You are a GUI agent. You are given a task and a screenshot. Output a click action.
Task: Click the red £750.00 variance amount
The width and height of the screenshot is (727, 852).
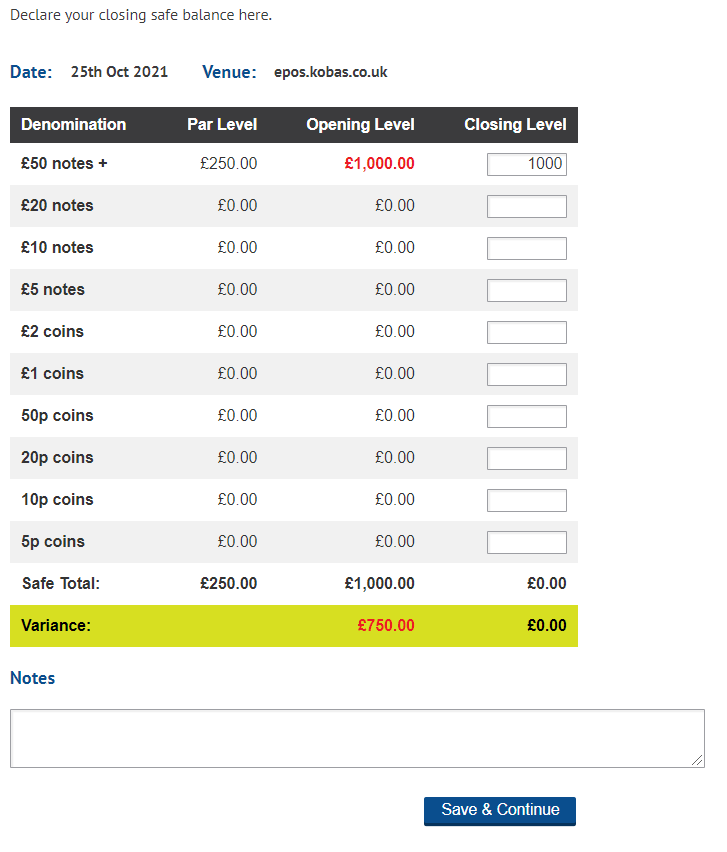386,626
